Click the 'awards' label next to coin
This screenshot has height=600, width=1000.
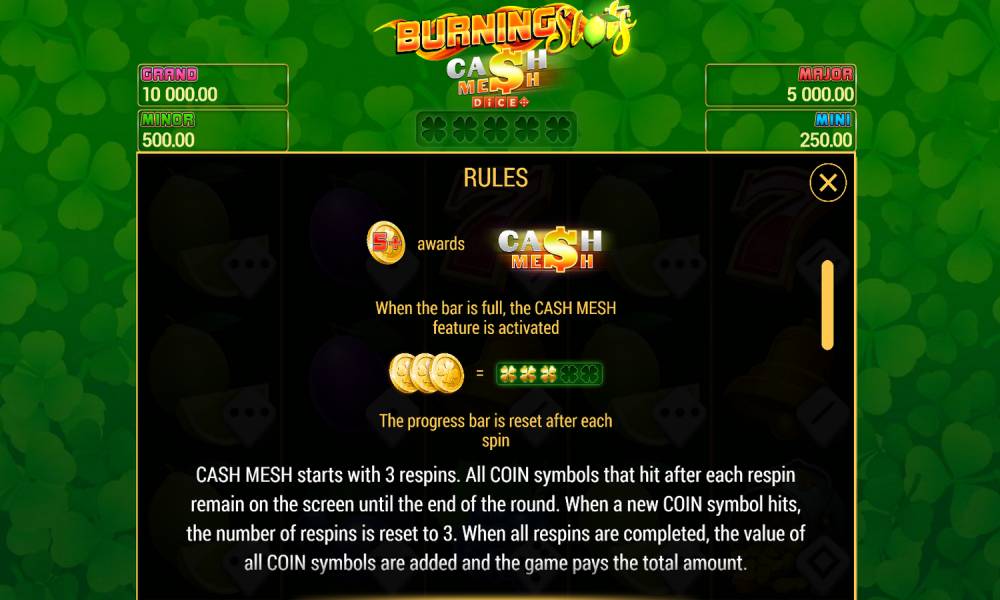point(441,244)
